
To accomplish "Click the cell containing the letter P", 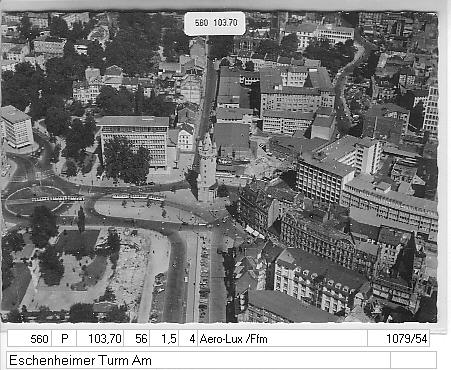I will (64, 339).
